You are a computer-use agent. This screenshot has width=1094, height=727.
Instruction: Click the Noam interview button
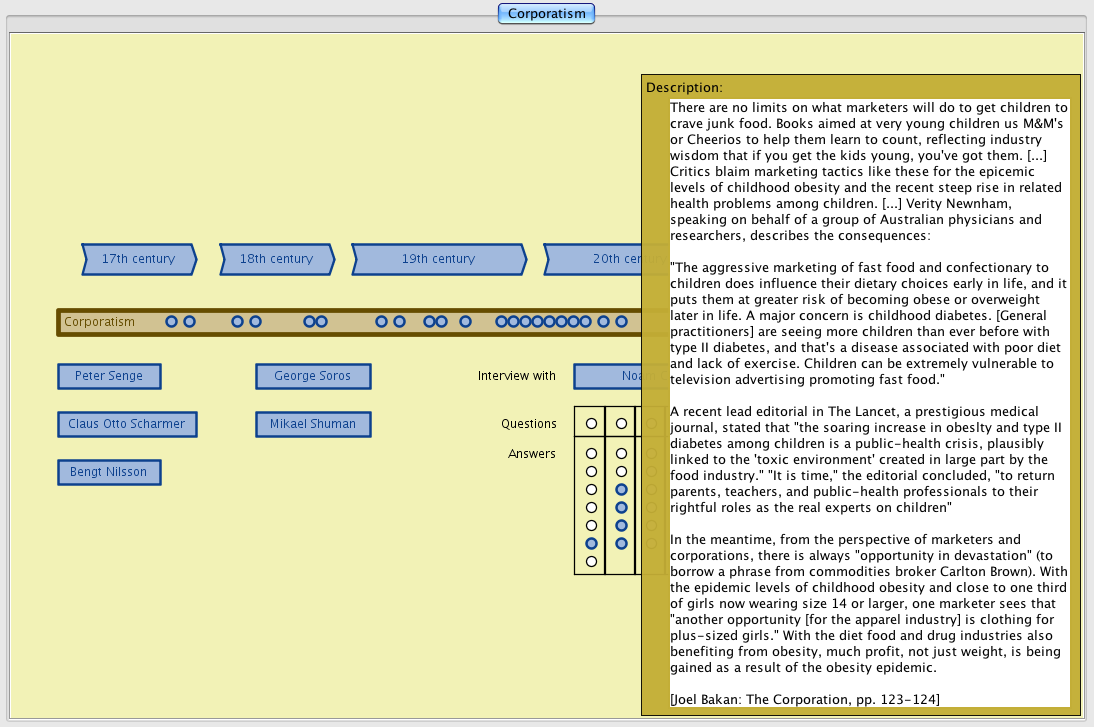(607, 376)
